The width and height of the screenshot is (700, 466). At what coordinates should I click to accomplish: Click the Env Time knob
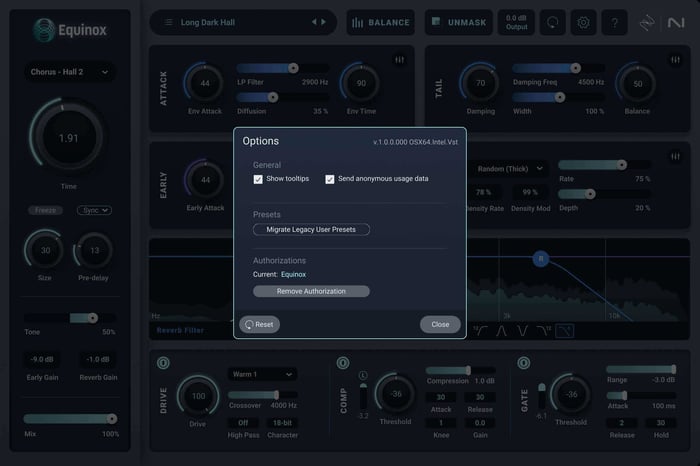point(361,83)
